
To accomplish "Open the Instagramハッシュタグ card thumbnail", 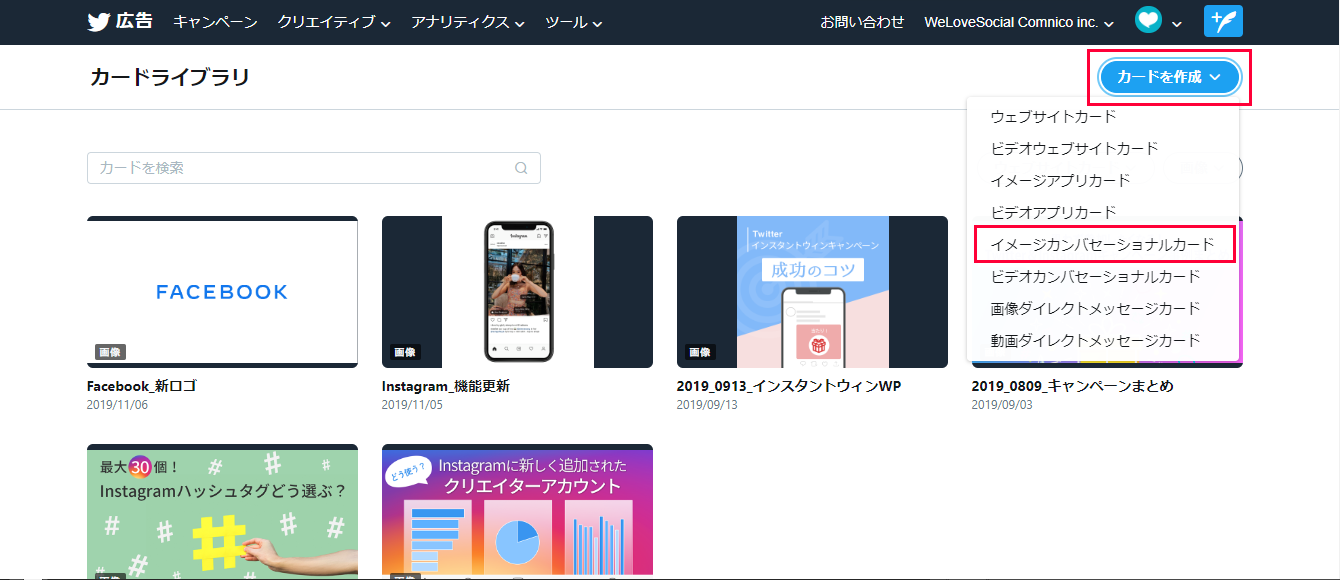I will (222, 512).
